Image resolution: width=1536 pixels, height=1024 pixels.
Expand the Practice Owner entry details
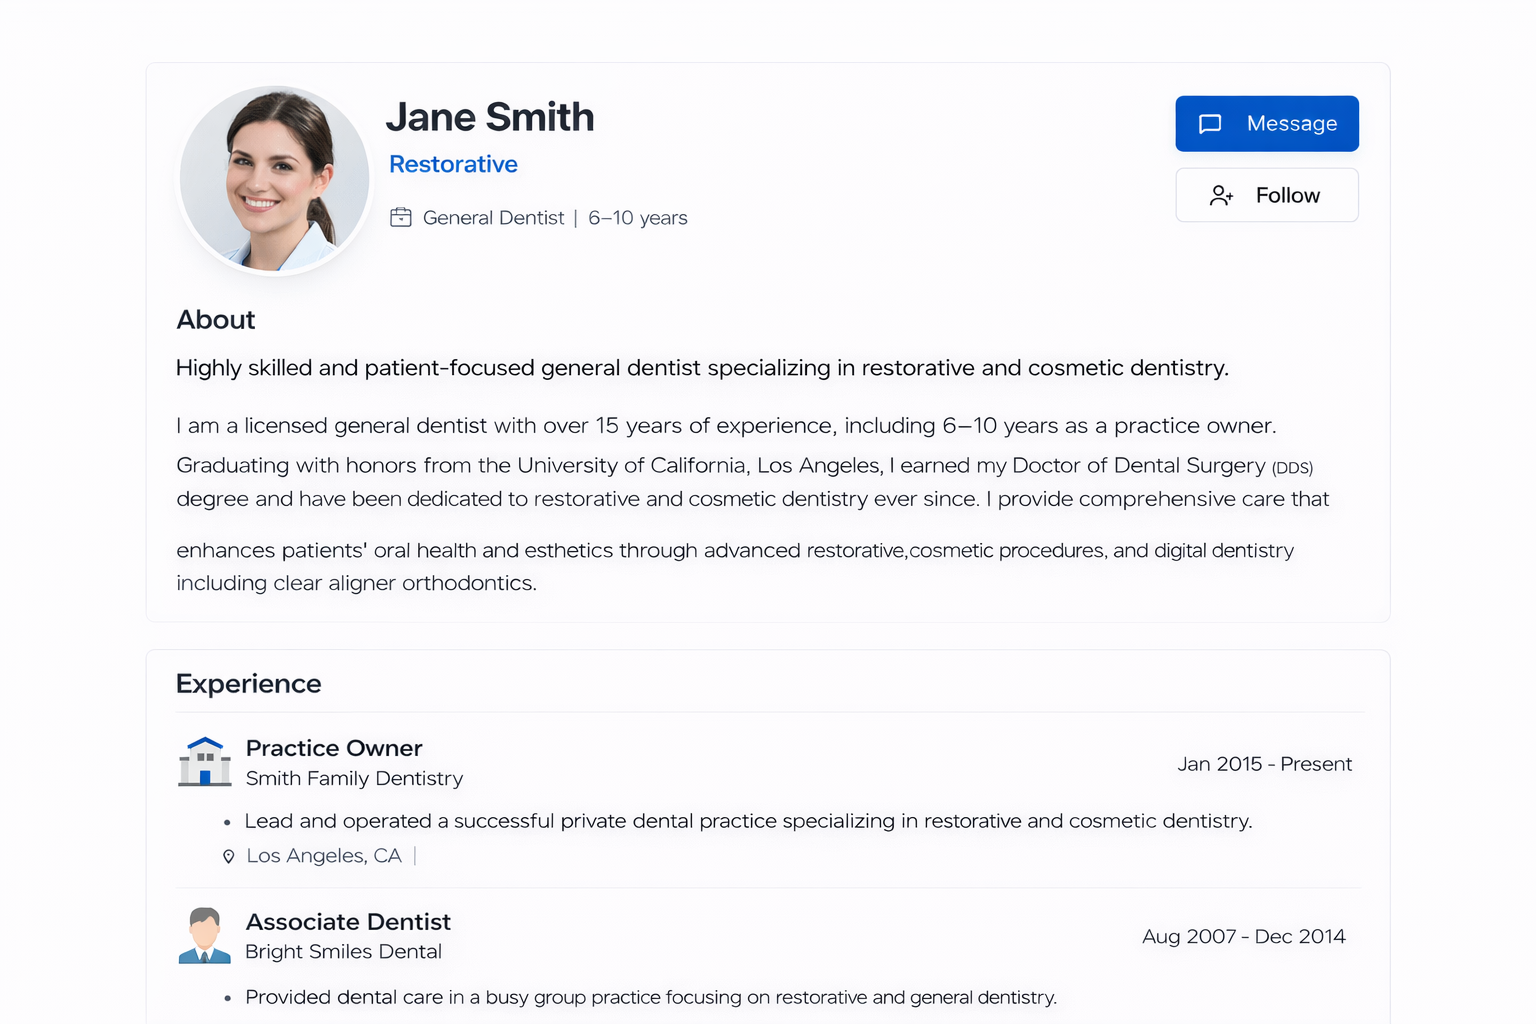334,748
